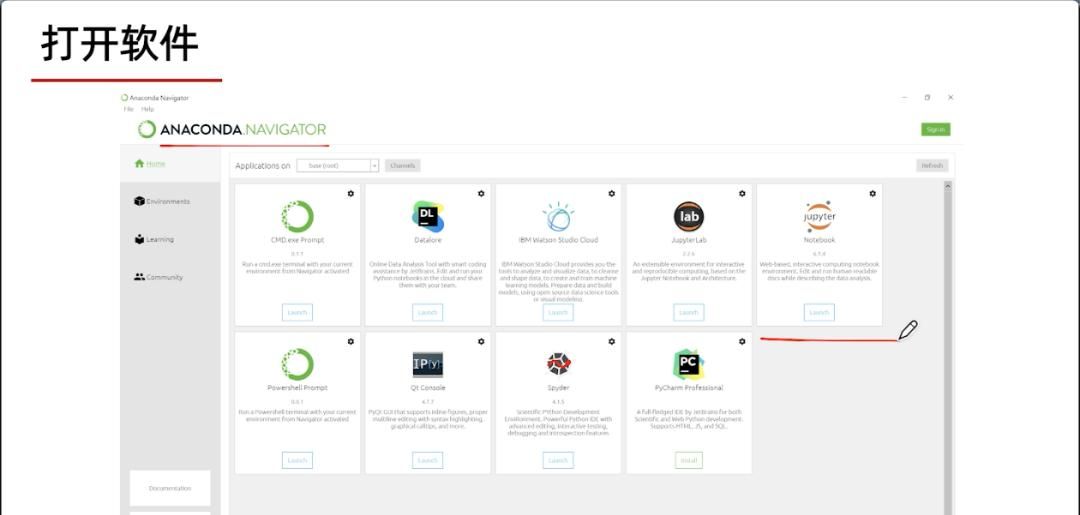This screenshot has height=515, width=1080.
Task: Launch JupyterLab
Action: 689,313
